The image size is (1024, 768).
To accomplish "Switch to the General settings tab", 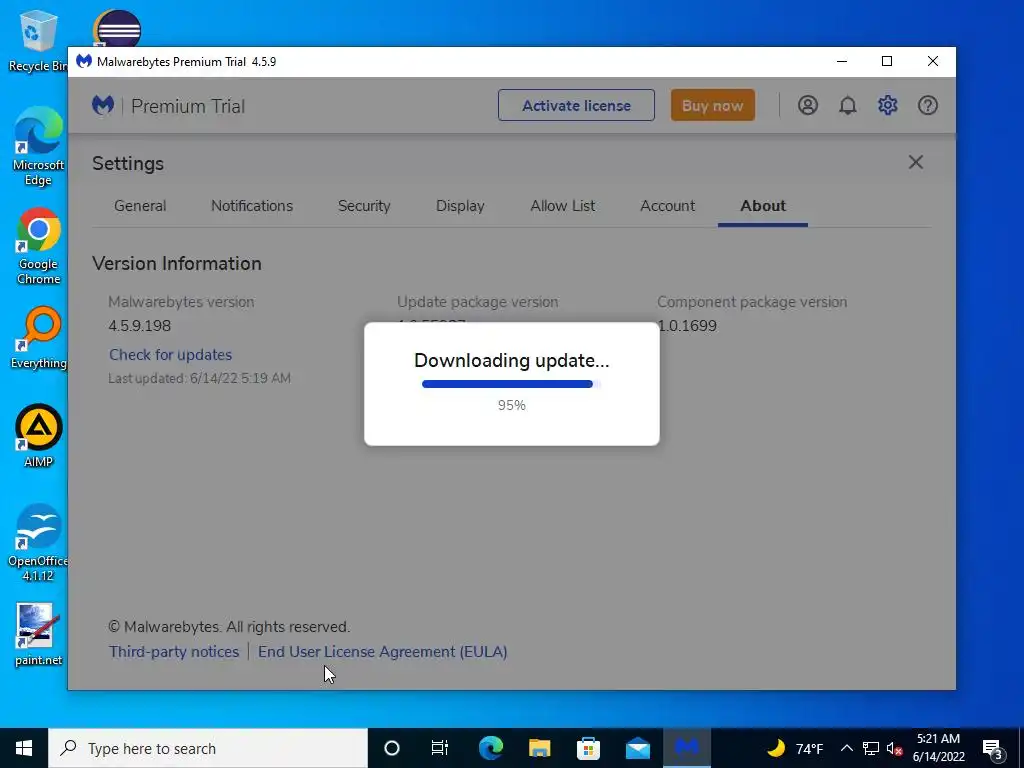I will (x=140, y=206).
